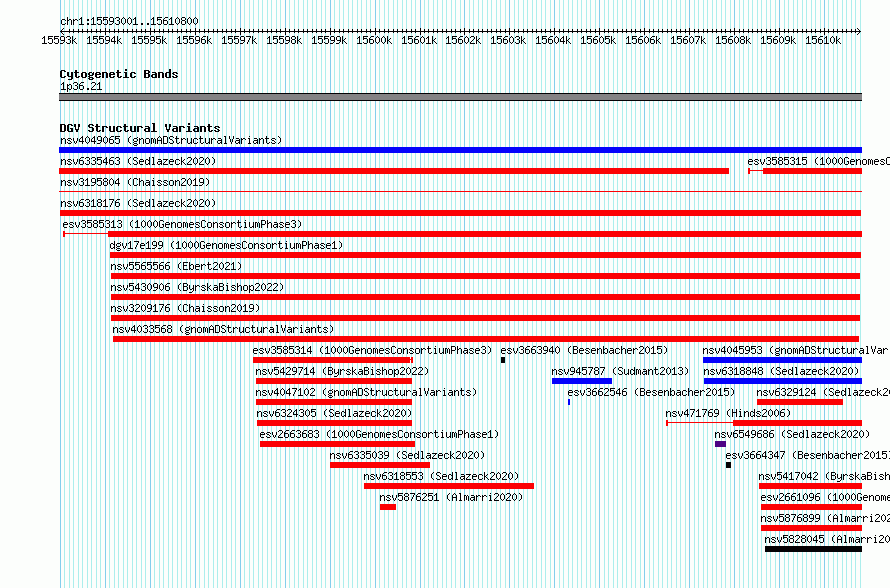The image size is (890, 588).
Task: Click the black square under esv3664347
Action: pyautogui.click(x=728, y=465)
